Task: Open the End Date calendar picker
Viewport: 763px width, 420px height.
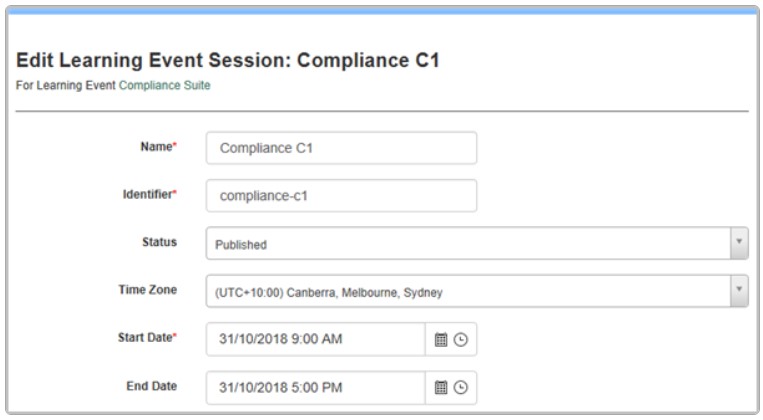Action: pyautogui.click(x=441, y=387)
